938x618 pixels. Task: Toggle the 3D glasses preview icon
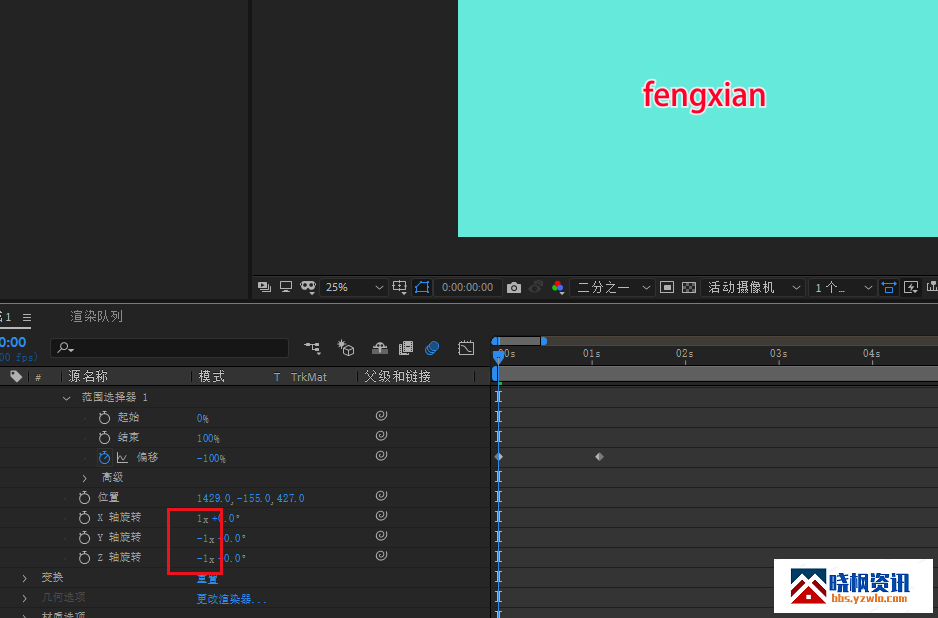[x=307, y=287]
